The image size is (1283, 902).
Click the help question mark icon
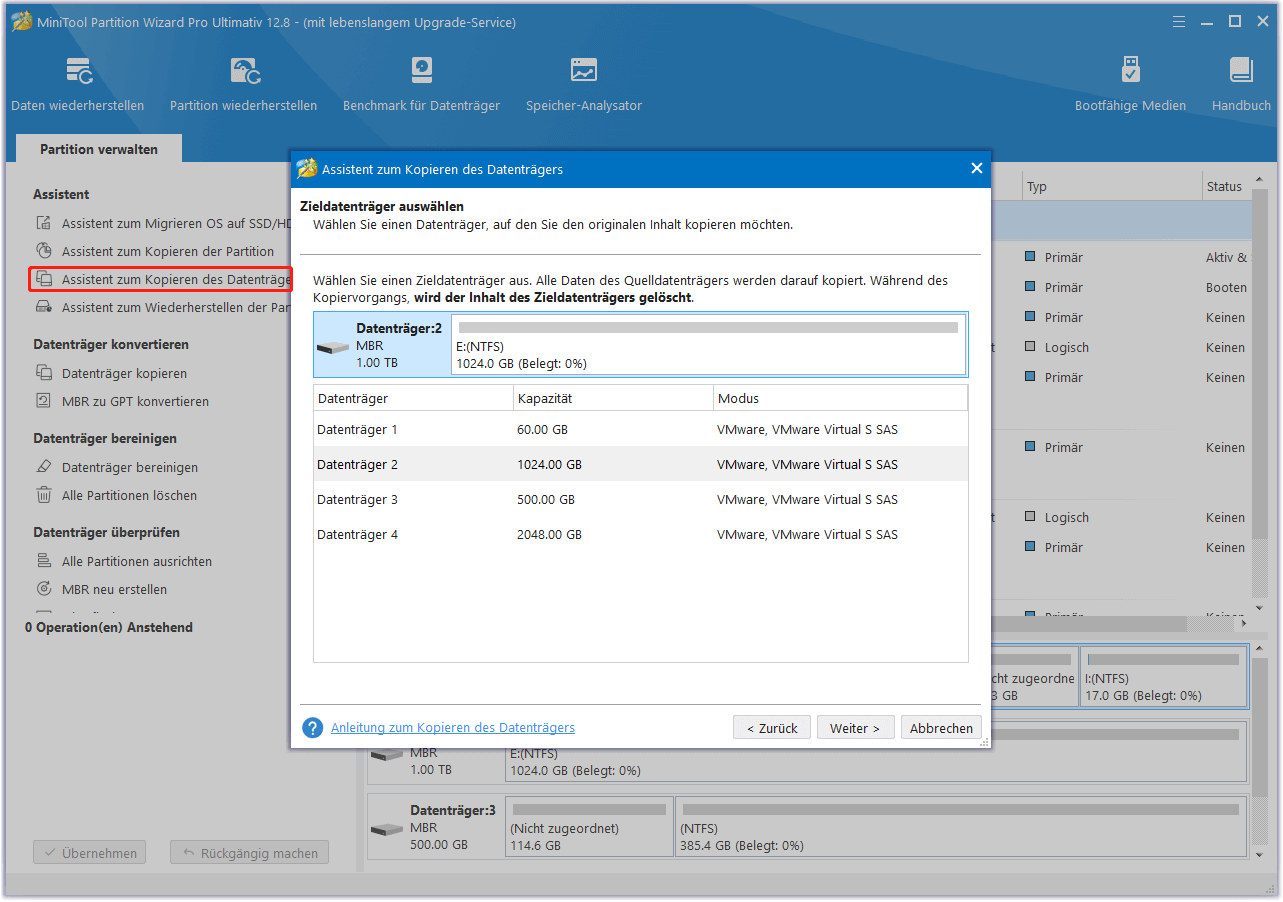[x=313, y=728]
